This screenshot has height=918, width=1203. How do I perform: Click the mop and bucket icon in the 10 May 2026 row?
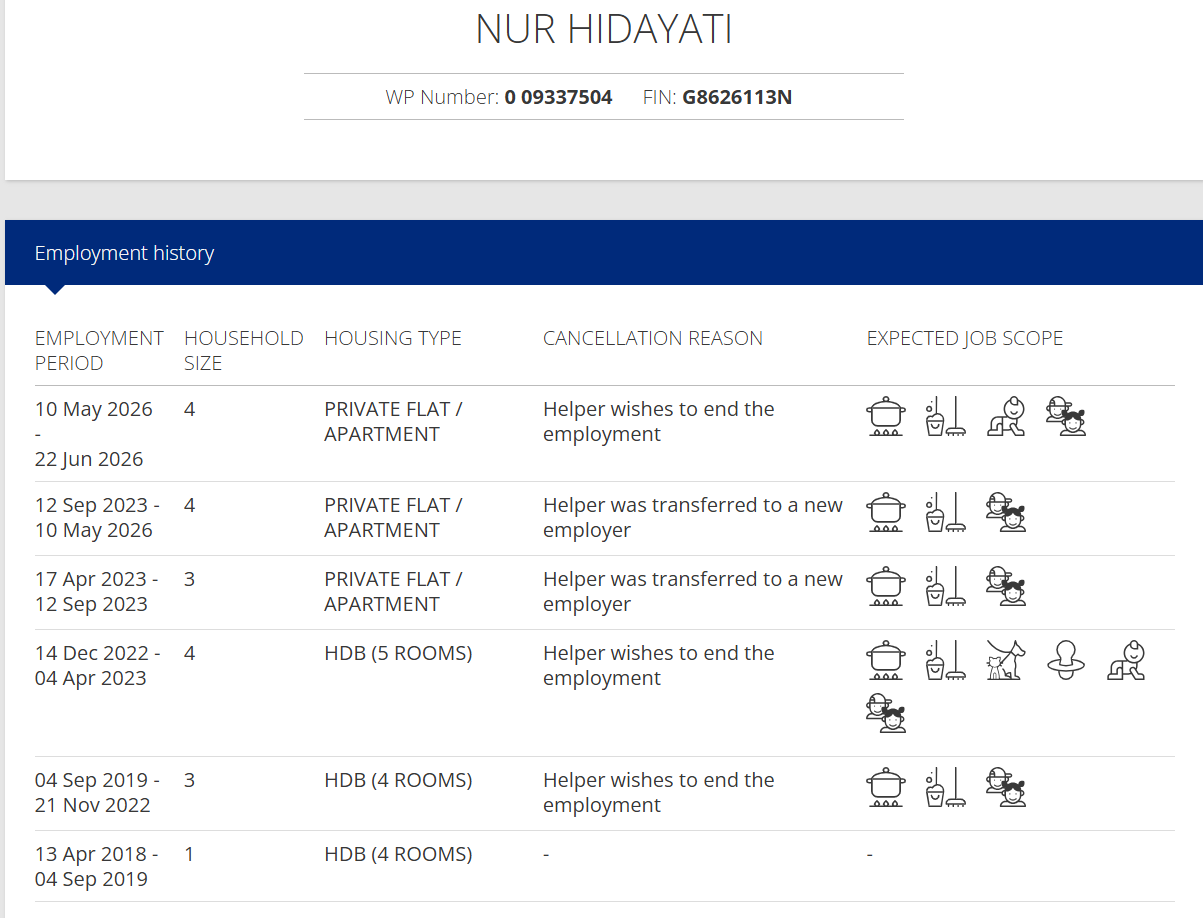click(x=946, y=417)
